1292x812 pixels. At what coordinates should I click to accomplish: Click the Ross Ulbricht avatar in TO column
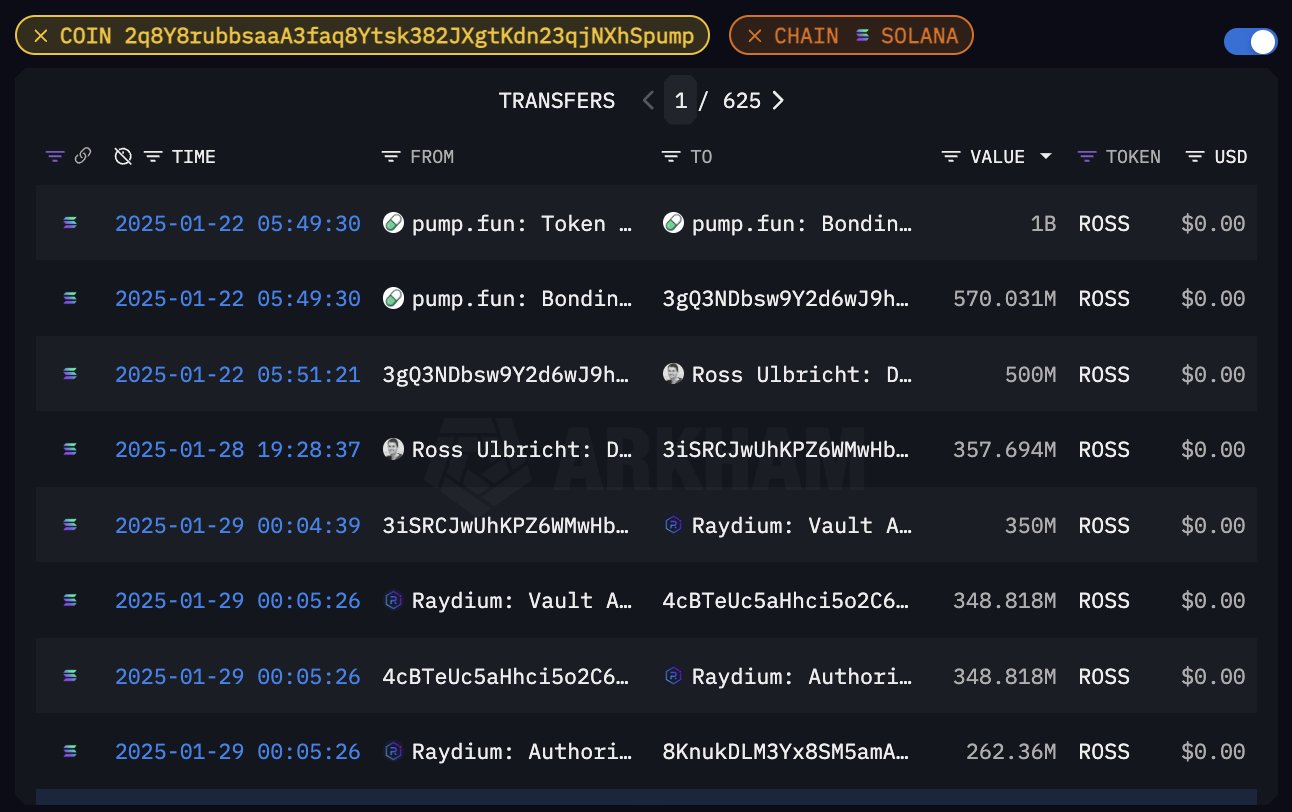tap(673, 374)
